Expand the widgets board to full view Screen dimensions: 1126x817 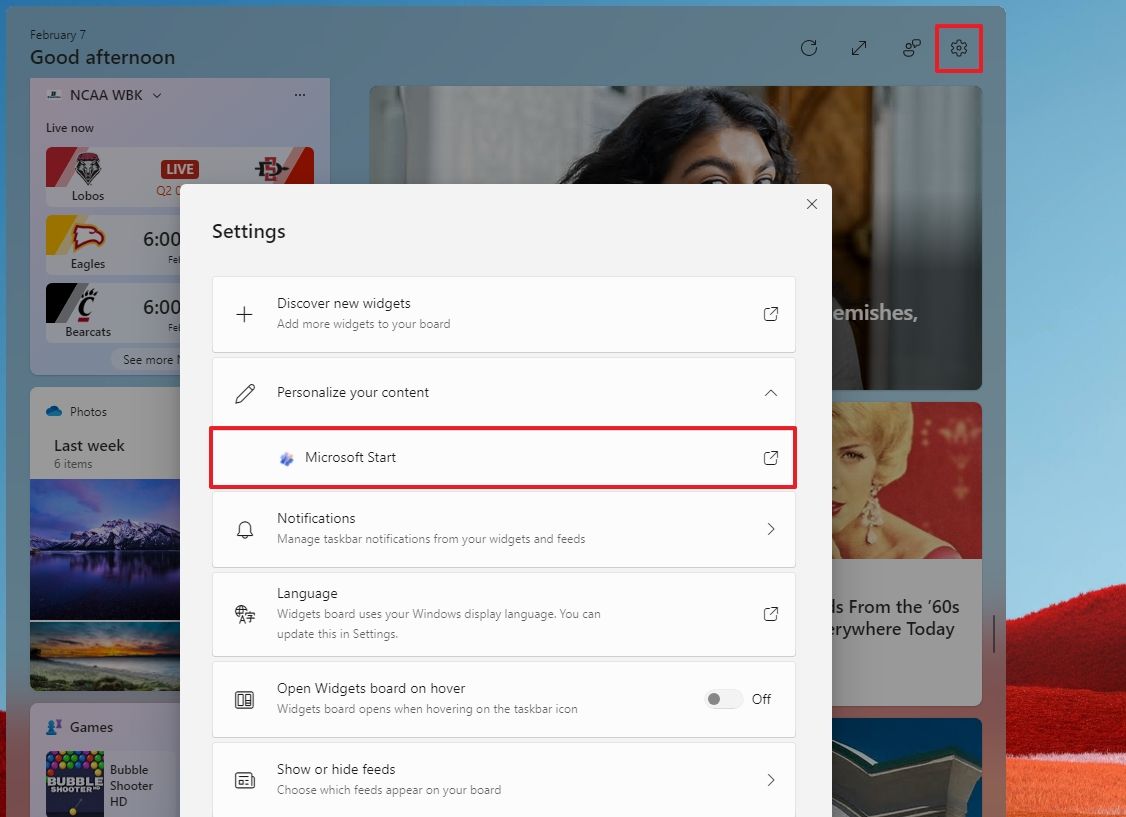pos(859,48)
